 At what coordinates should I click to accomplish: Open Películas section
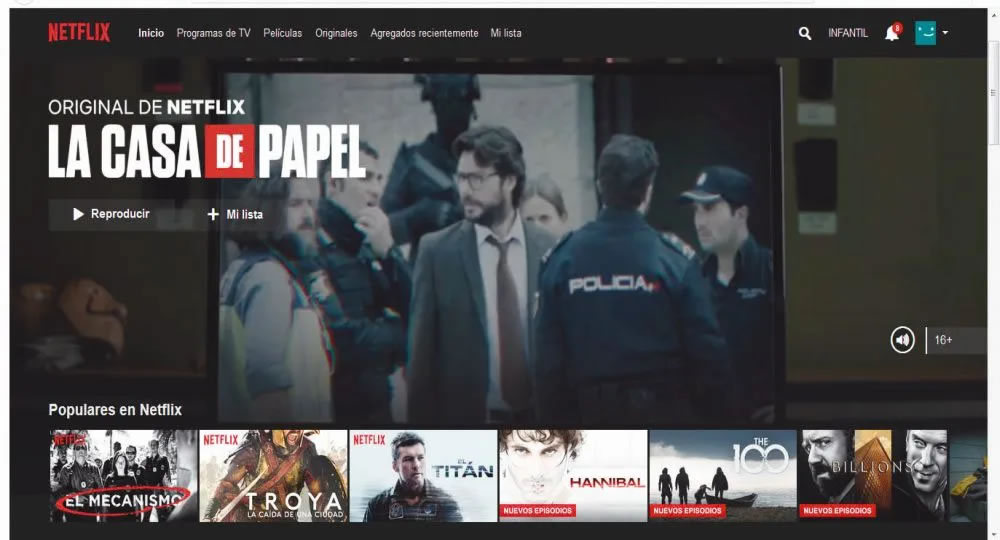point(283,33)
